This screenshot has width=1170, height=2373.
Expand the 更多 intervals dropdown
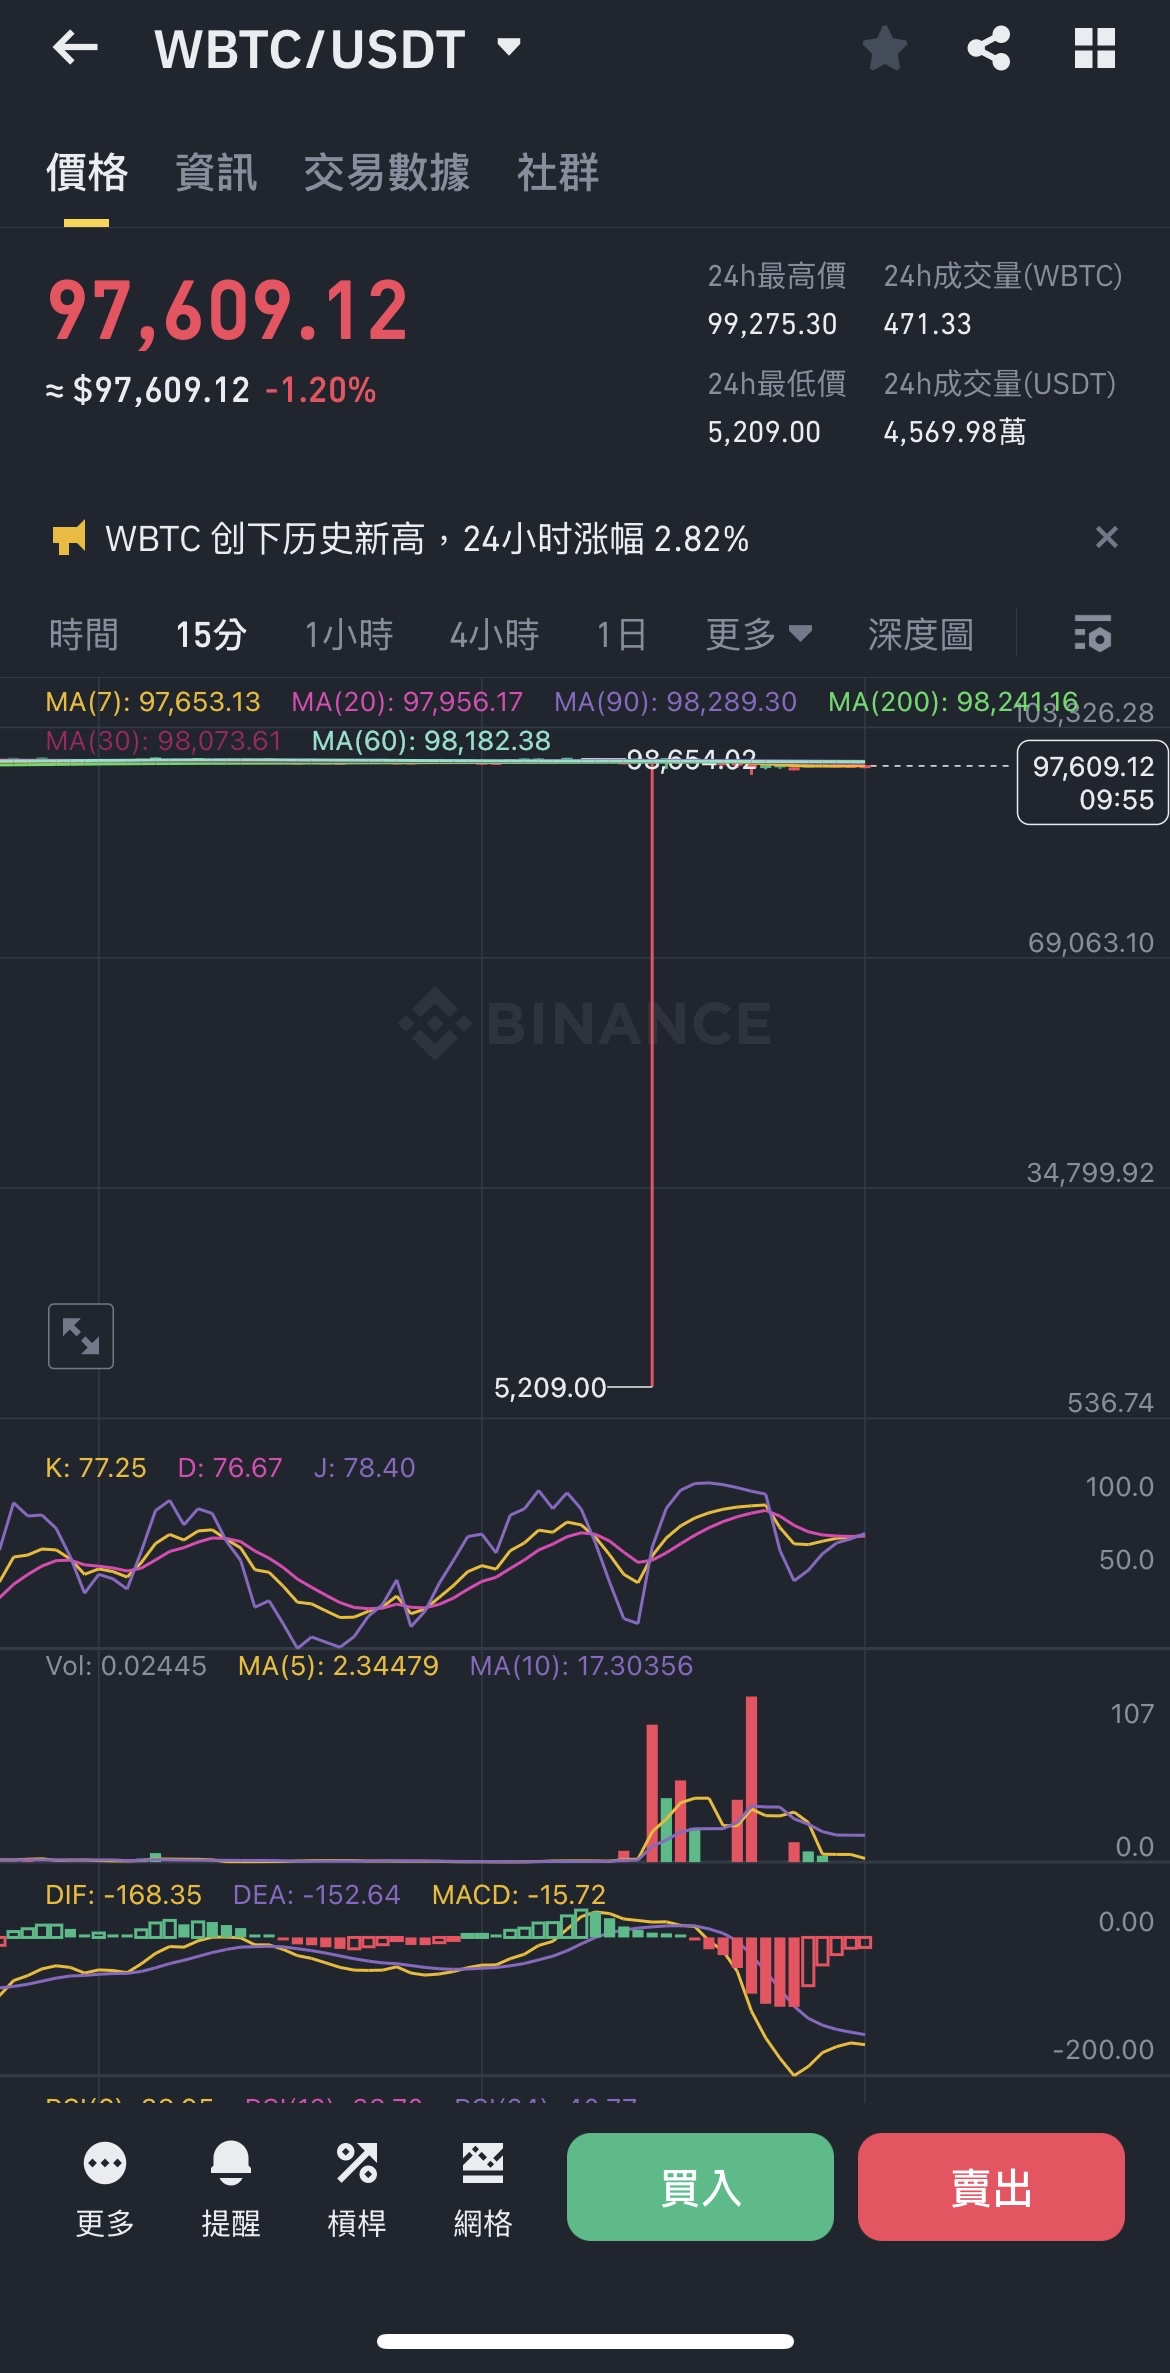coord(758,634)
